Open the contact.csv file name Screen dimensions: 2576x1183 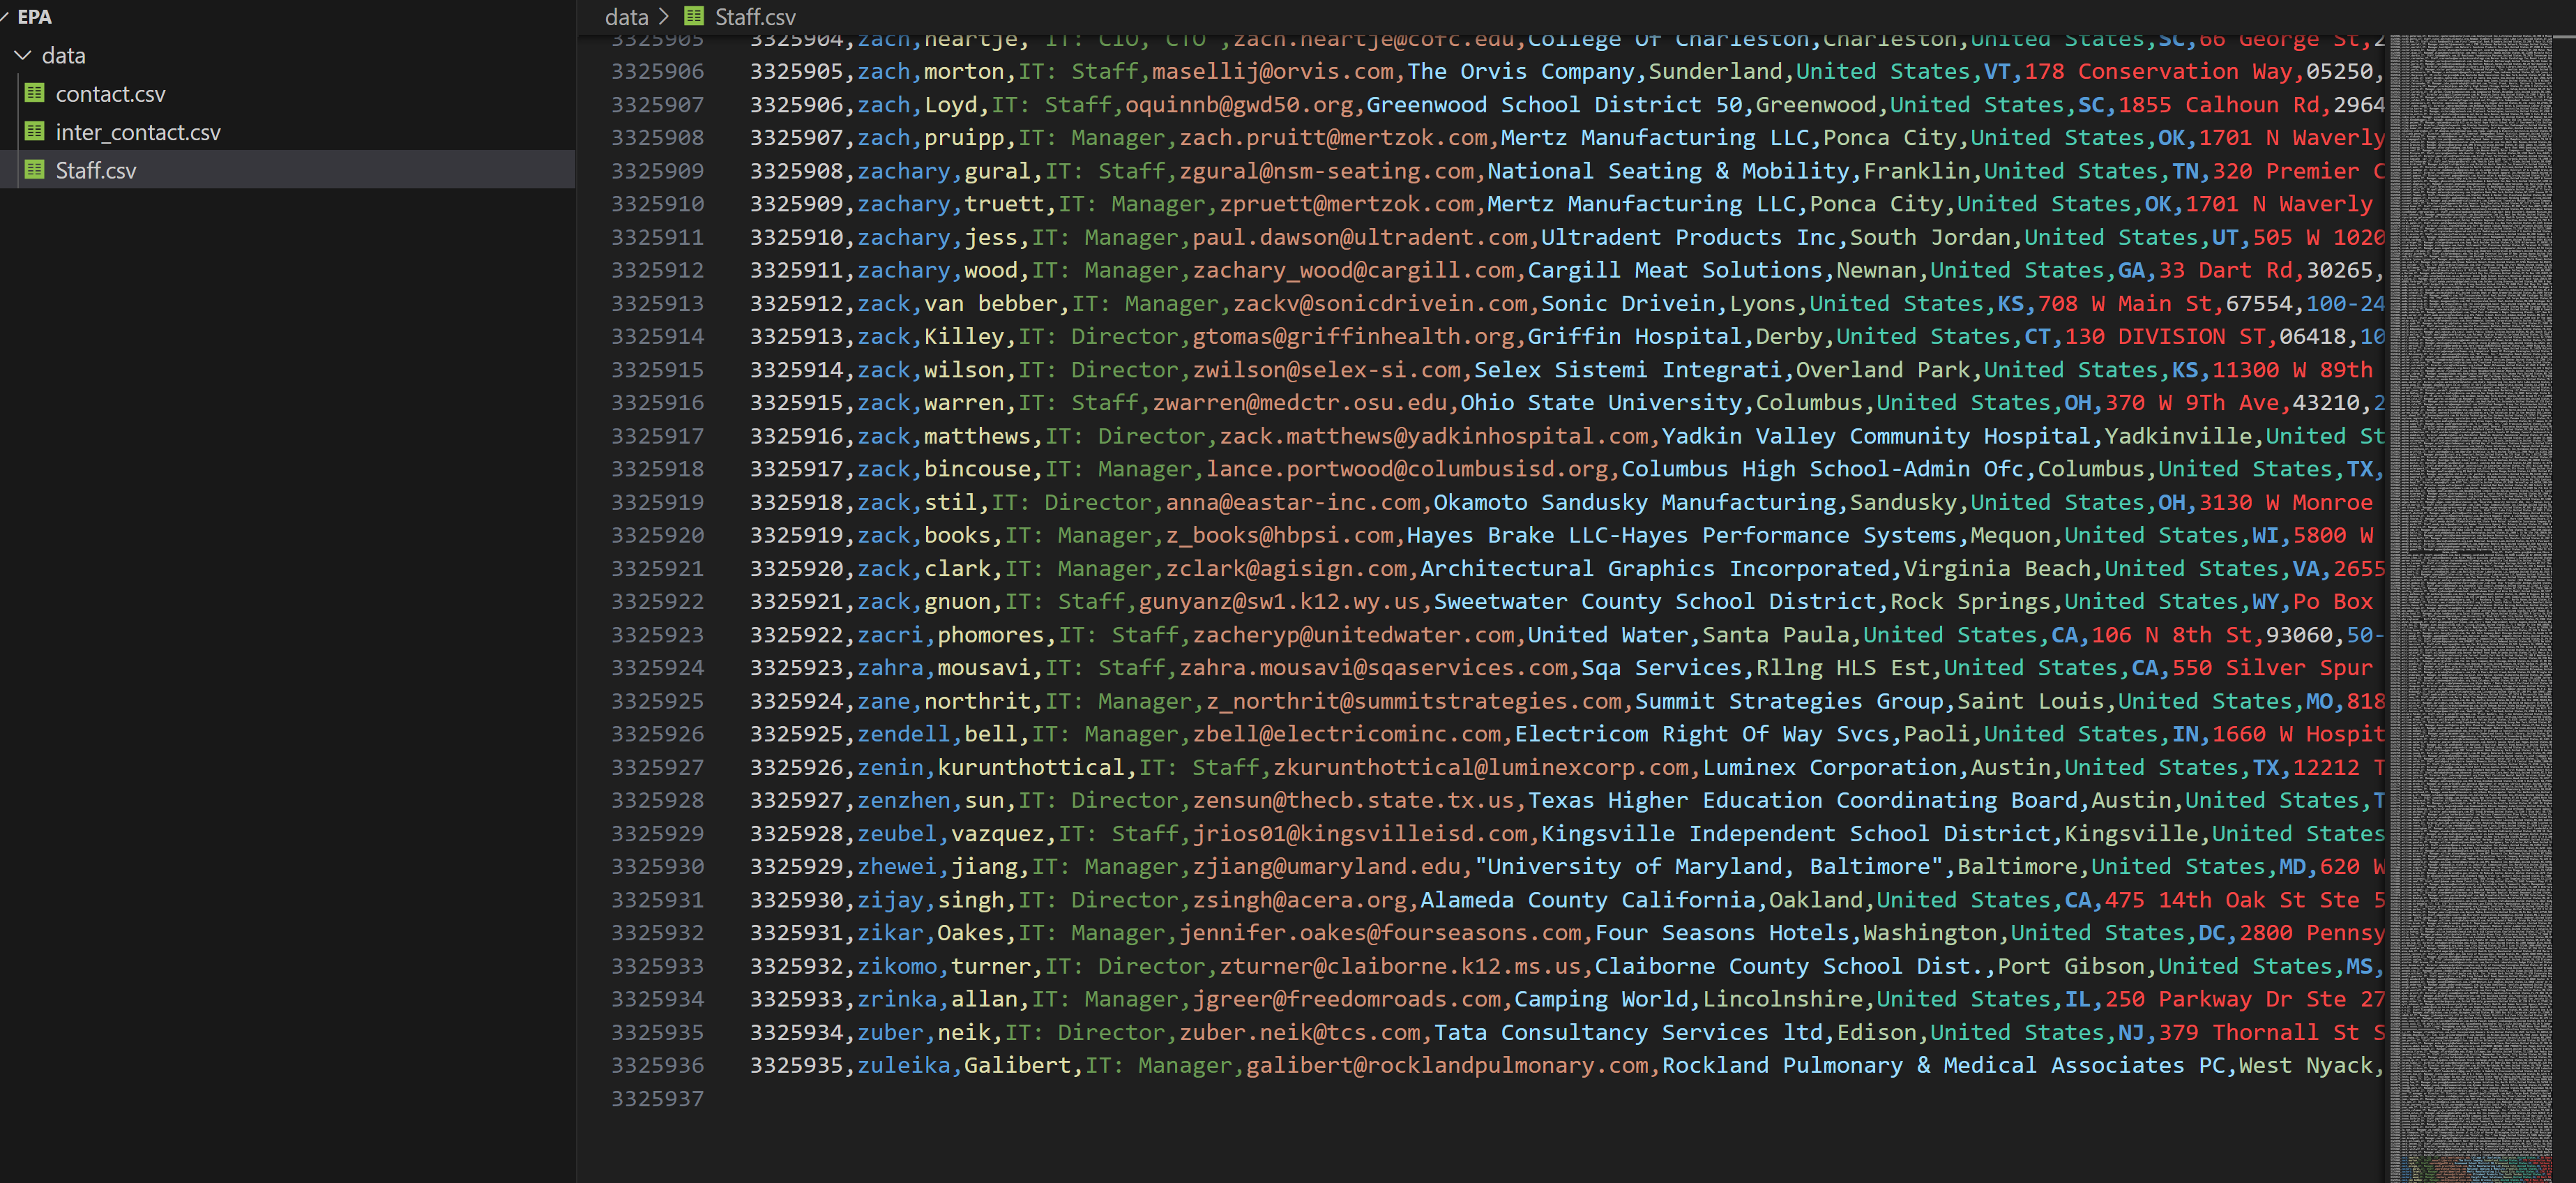tap(110, 94)
